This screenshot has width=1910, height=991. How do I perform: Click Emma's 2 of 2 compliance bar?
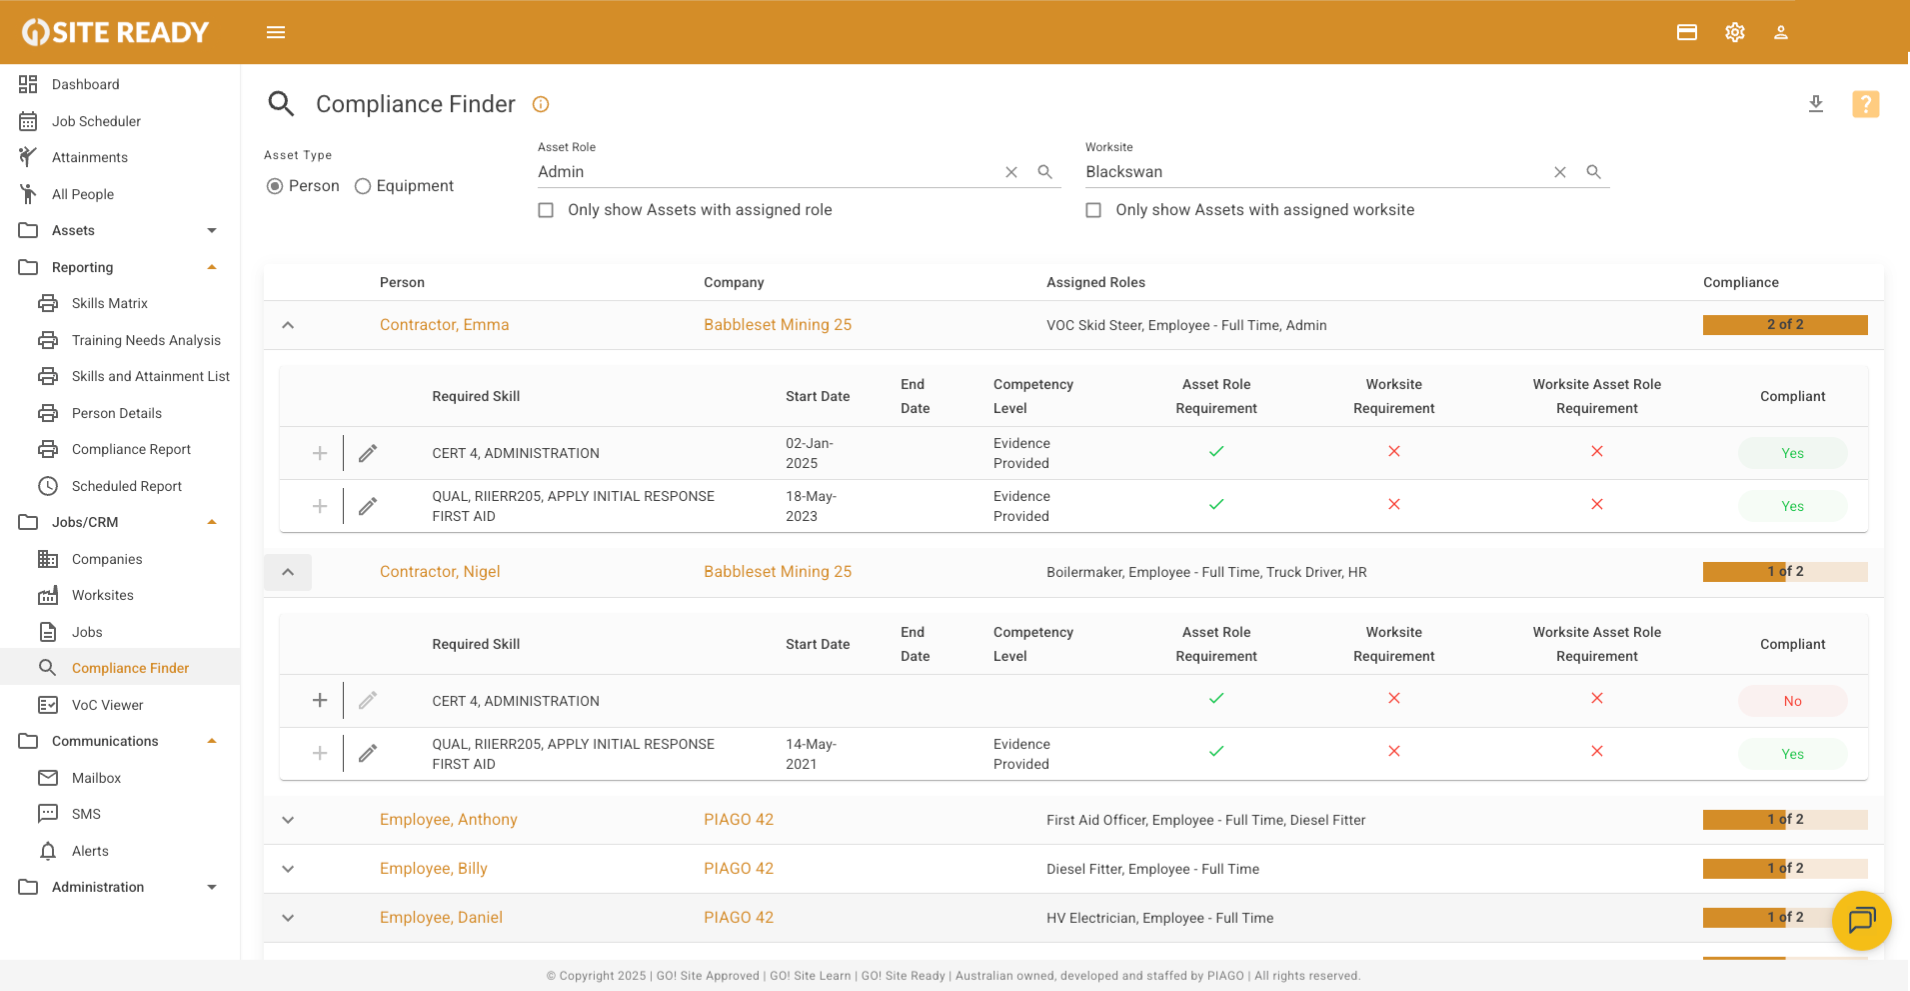pyautogui.click(x=1784, y=325)
